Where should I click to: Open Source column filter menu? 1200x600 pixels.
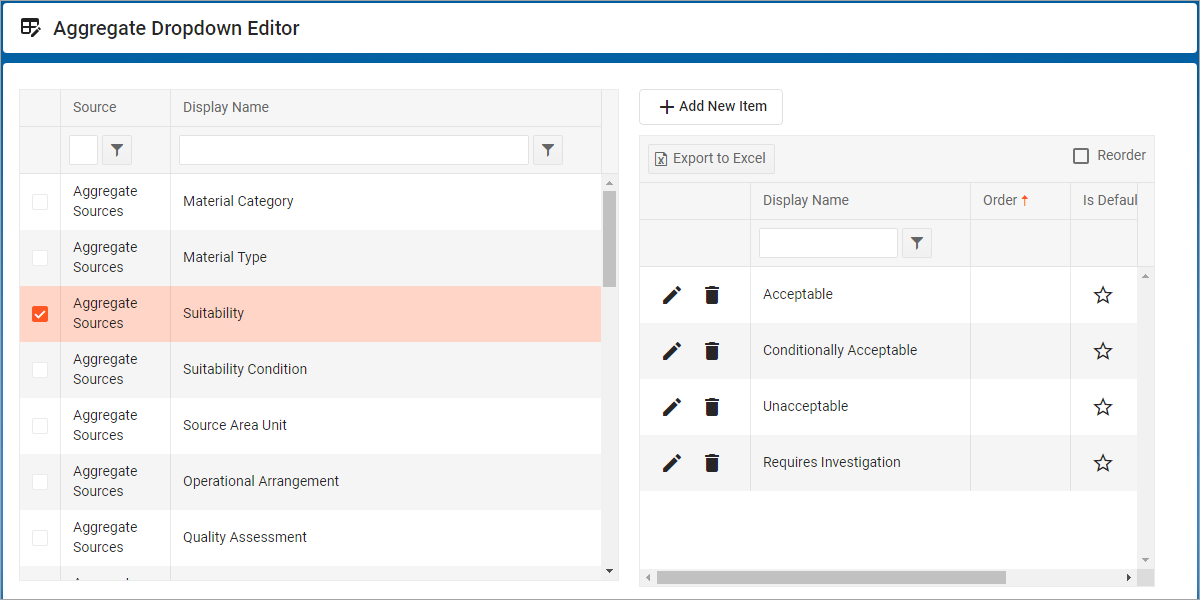(x=117, y=150)
